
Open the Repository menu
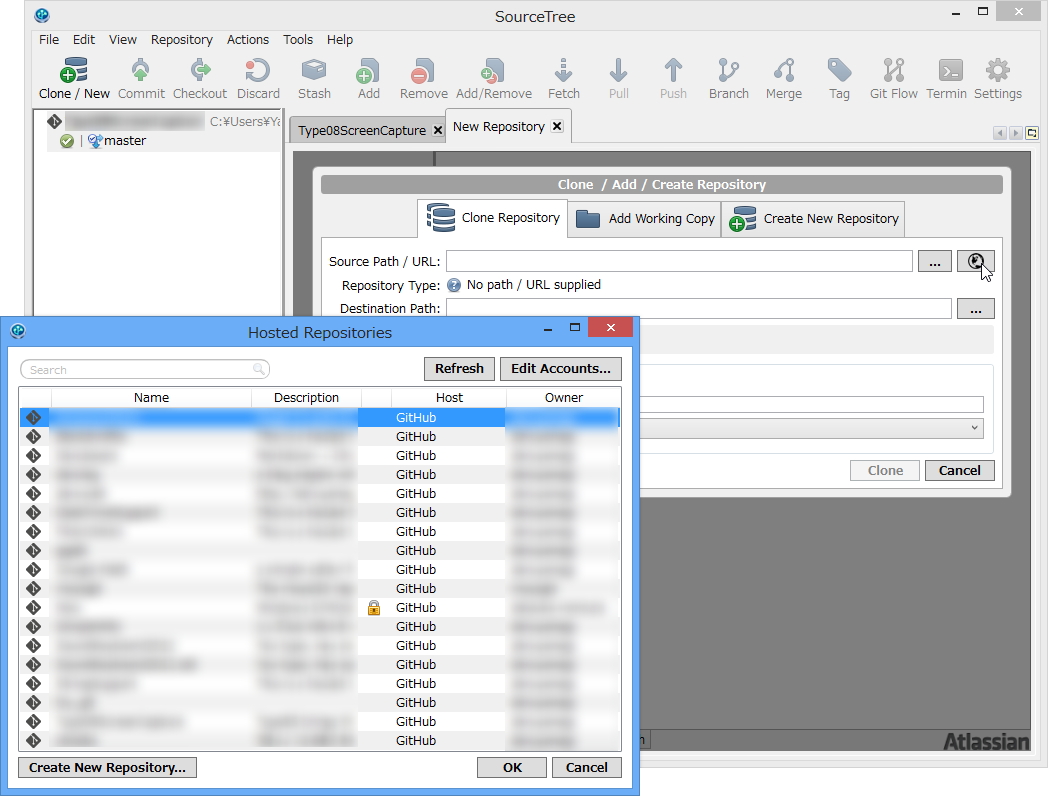tap(181, 40)
